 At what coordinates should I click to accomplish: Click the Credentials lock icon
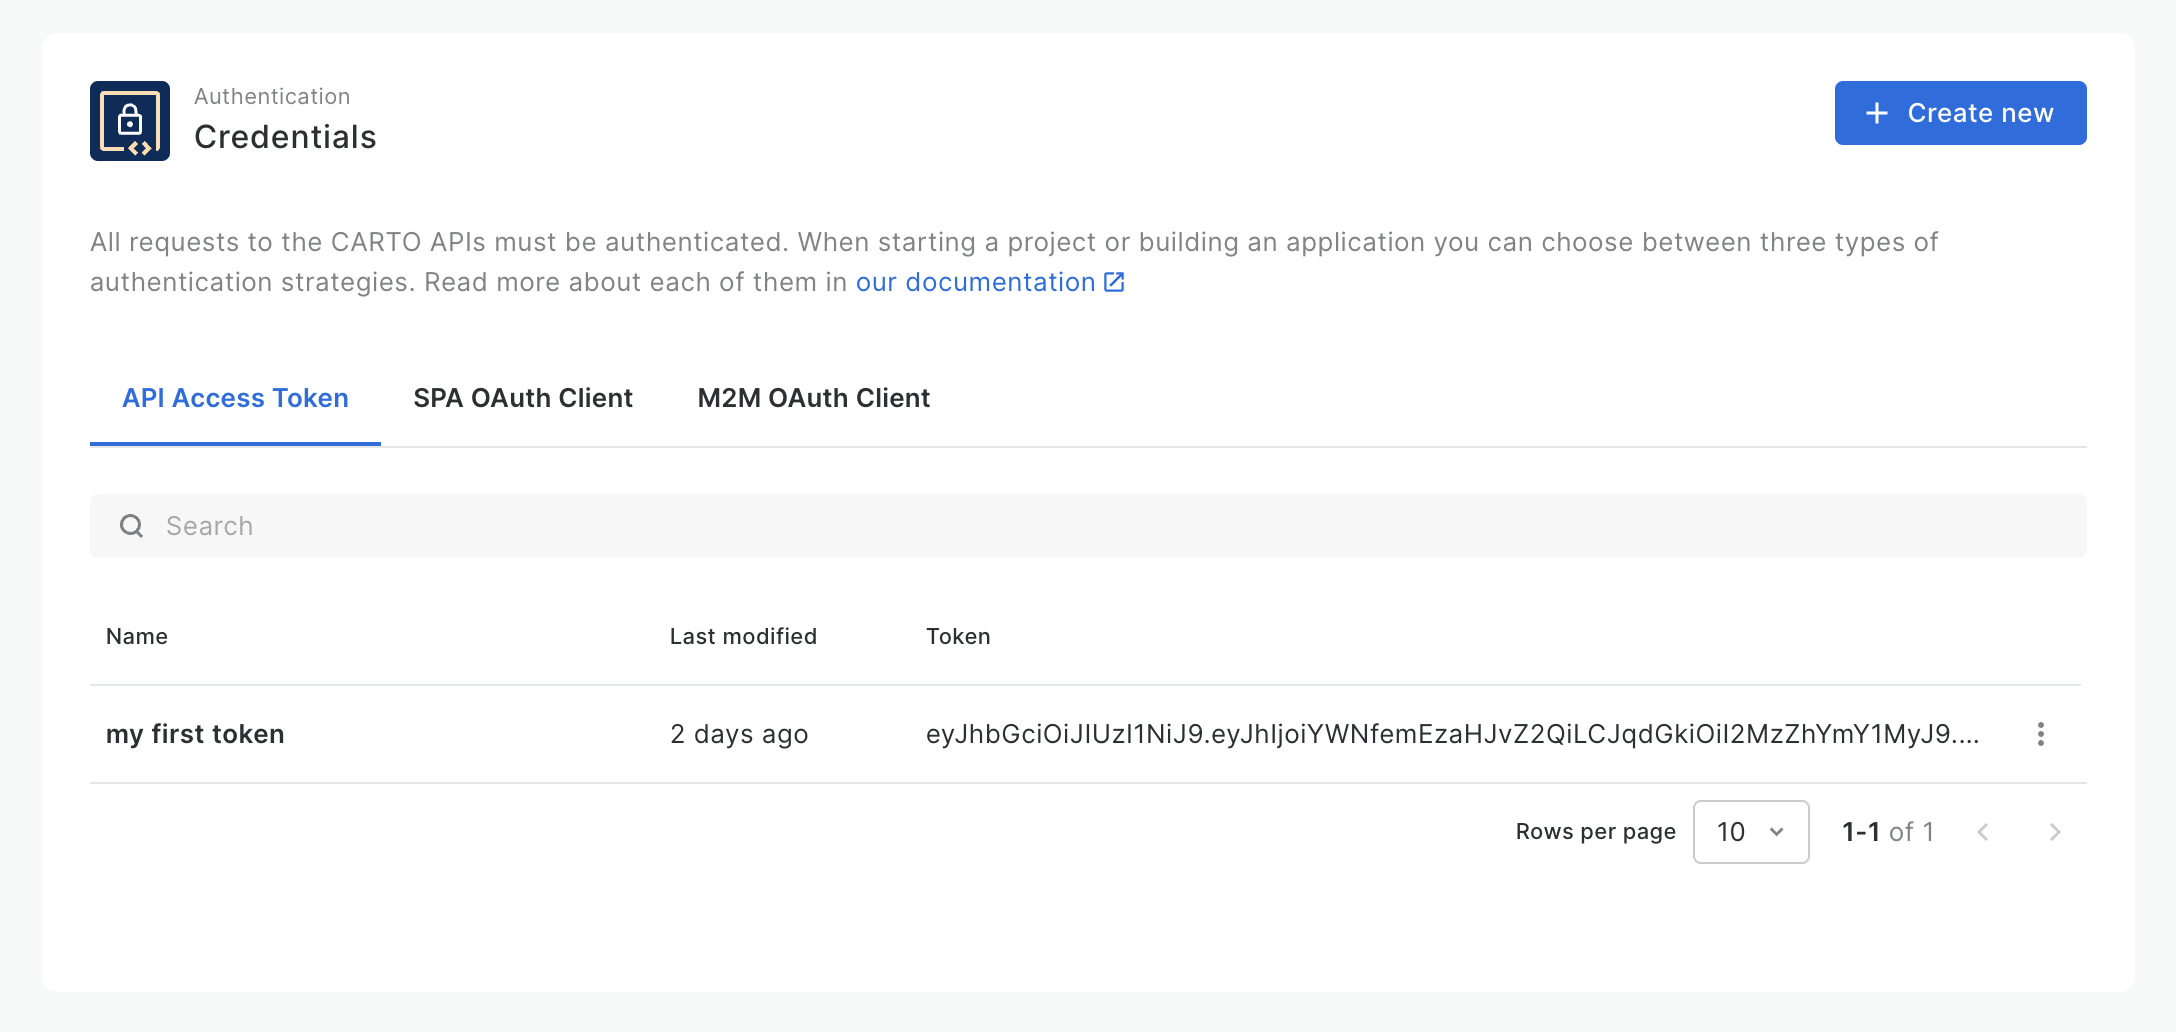coord(130,121)
